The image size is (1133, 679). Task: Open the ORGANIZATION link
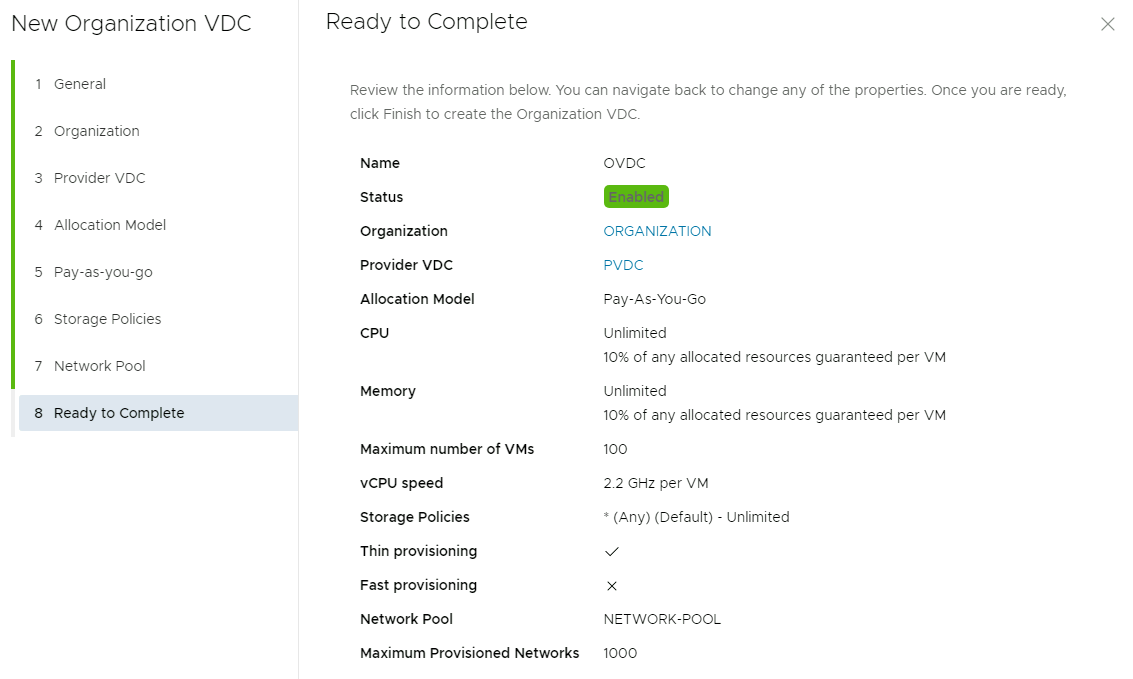coord(657,231)
